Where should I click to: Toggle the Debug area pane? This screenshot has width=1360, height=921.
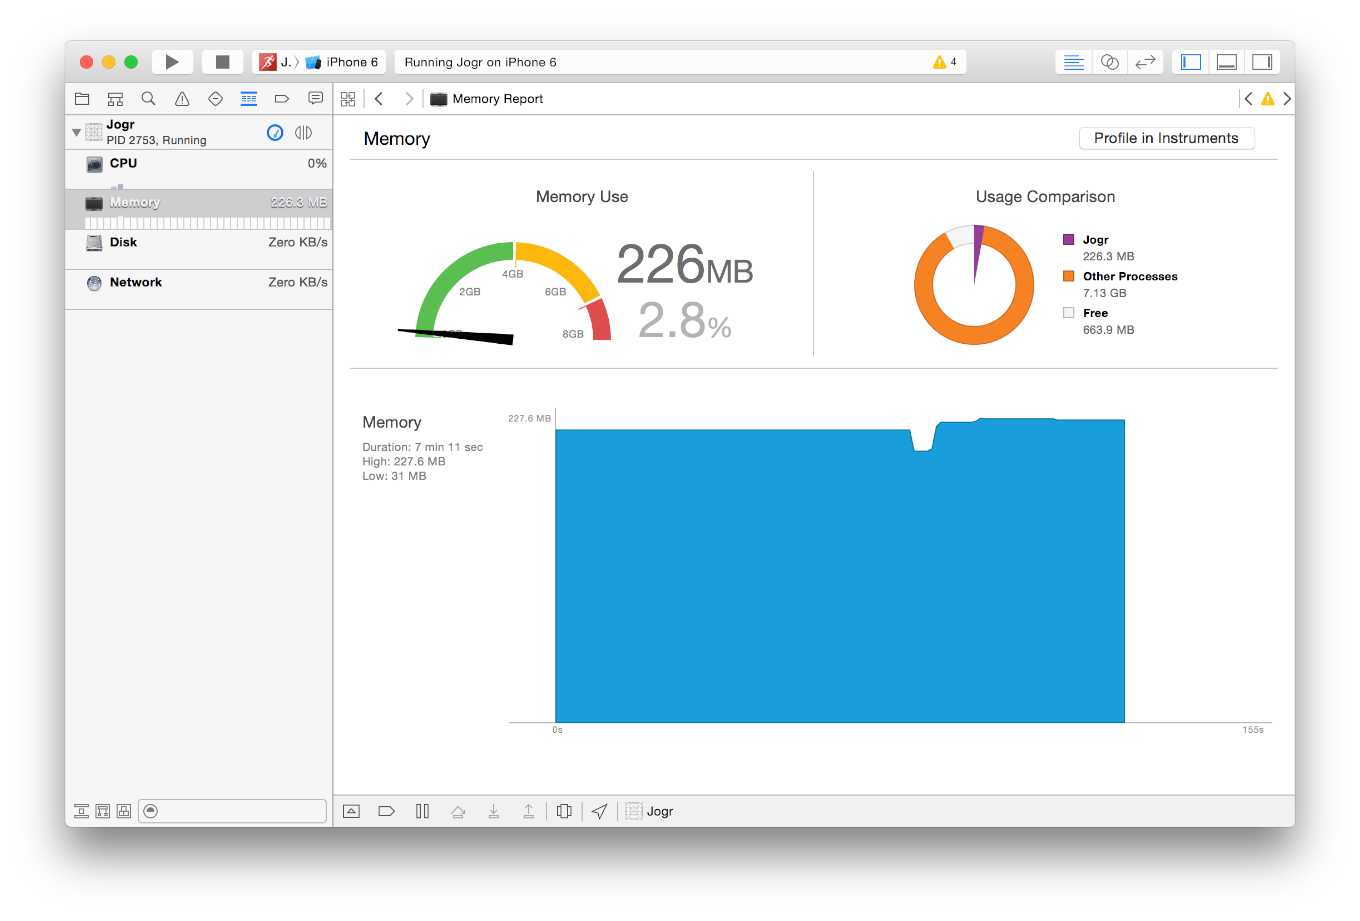tap(1227, 62)
